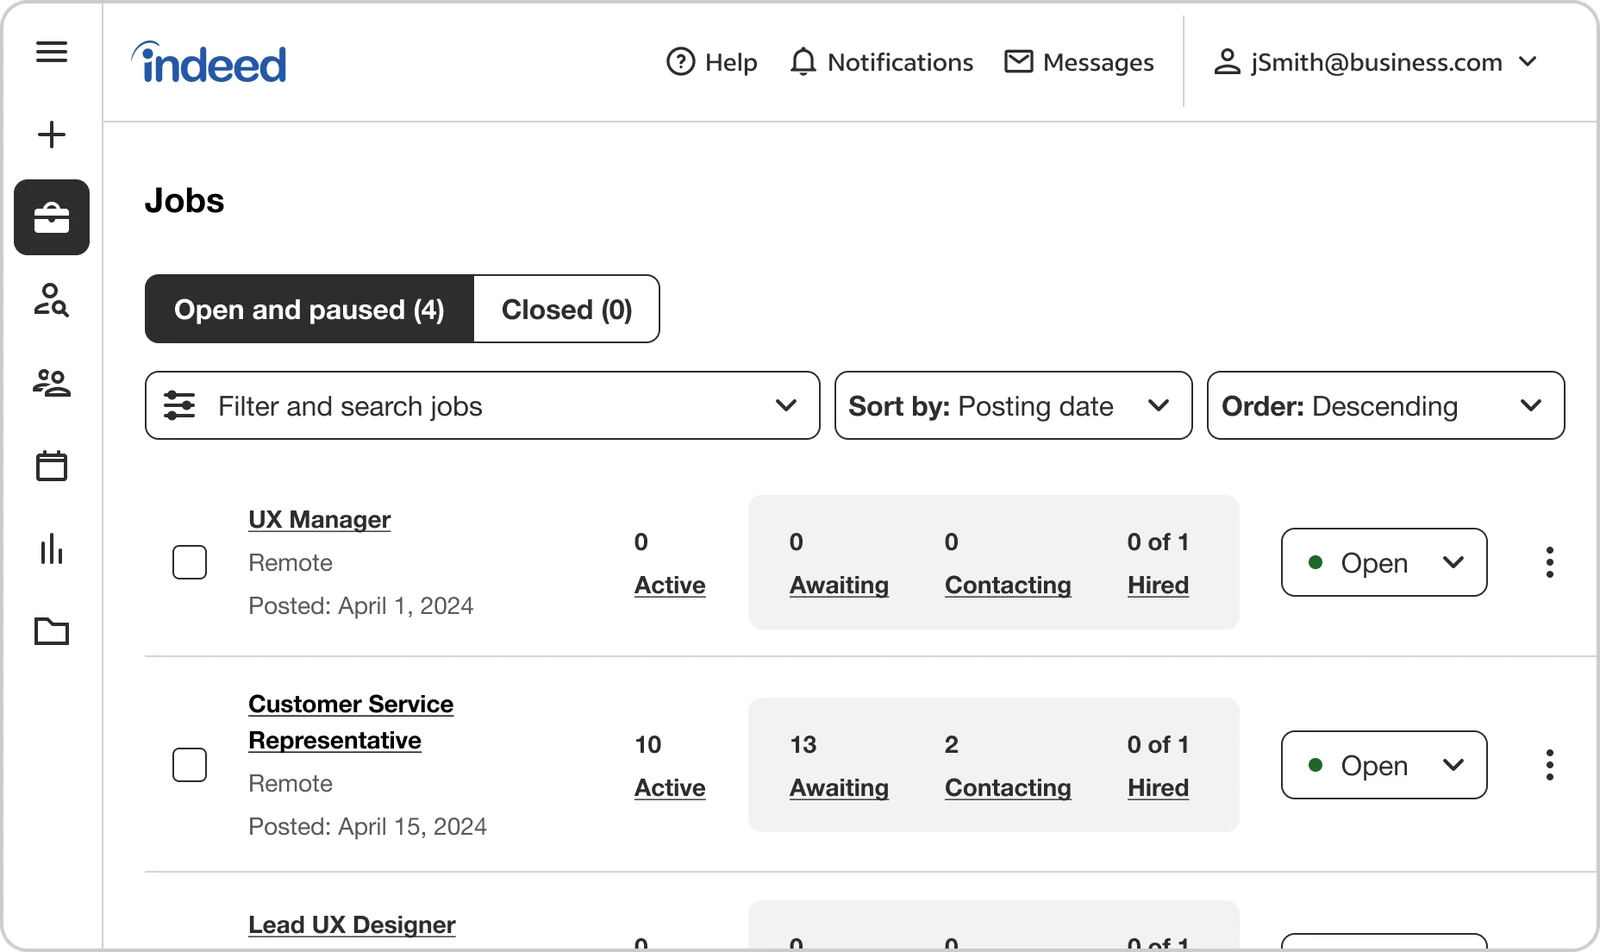Open the people group icon in sidebar
1600x952 pixels.
click(51, 383)
